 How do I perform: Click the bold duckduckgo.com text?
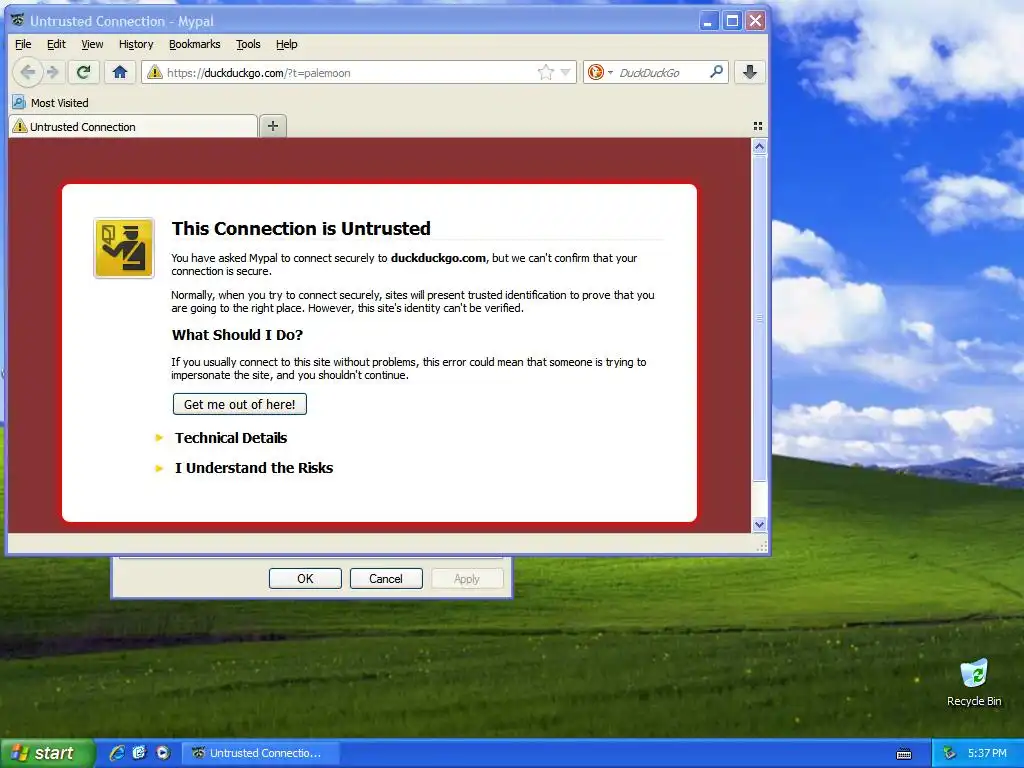tap(438, 258)
